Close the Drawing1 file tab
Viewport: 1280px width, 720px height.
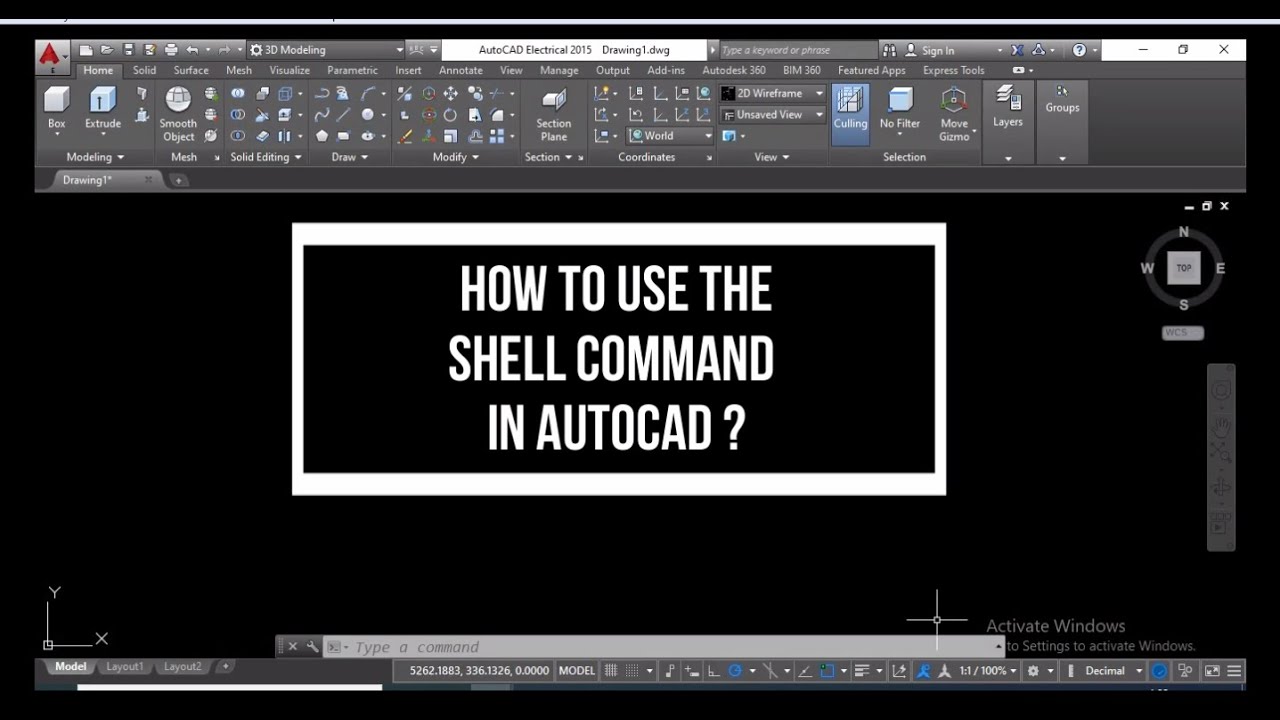(x=148, y=180)
